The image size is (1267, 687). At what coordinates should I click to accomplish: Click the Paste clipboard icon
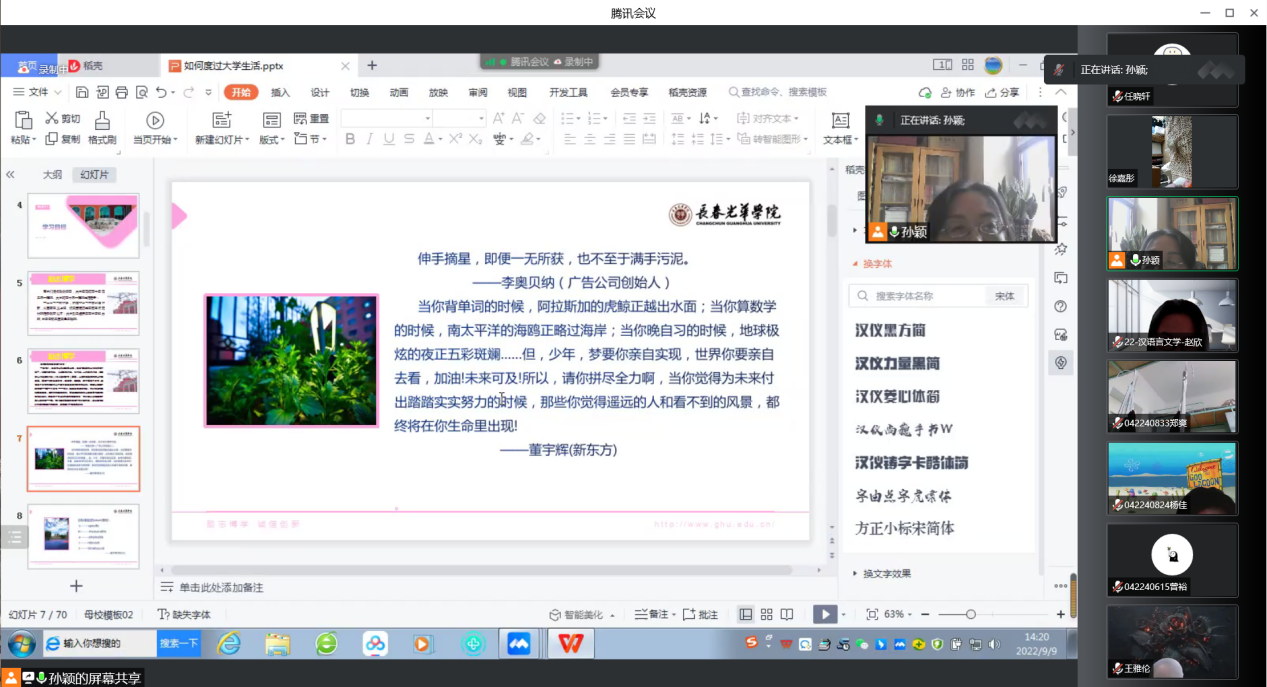pos(22,120)
